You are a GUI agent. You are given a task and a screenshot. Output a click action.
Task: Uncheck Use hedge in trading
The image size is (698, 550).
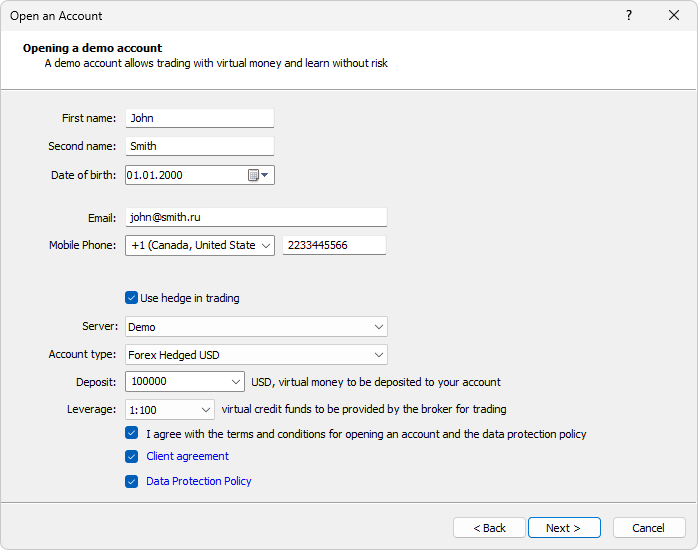click(x=131, y=298)
